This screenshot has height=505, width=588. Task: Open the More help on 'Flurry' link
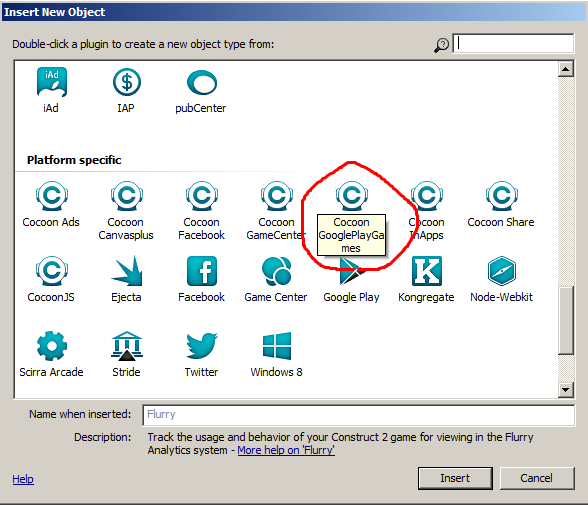pyautogui.click(x=286, y=450)
